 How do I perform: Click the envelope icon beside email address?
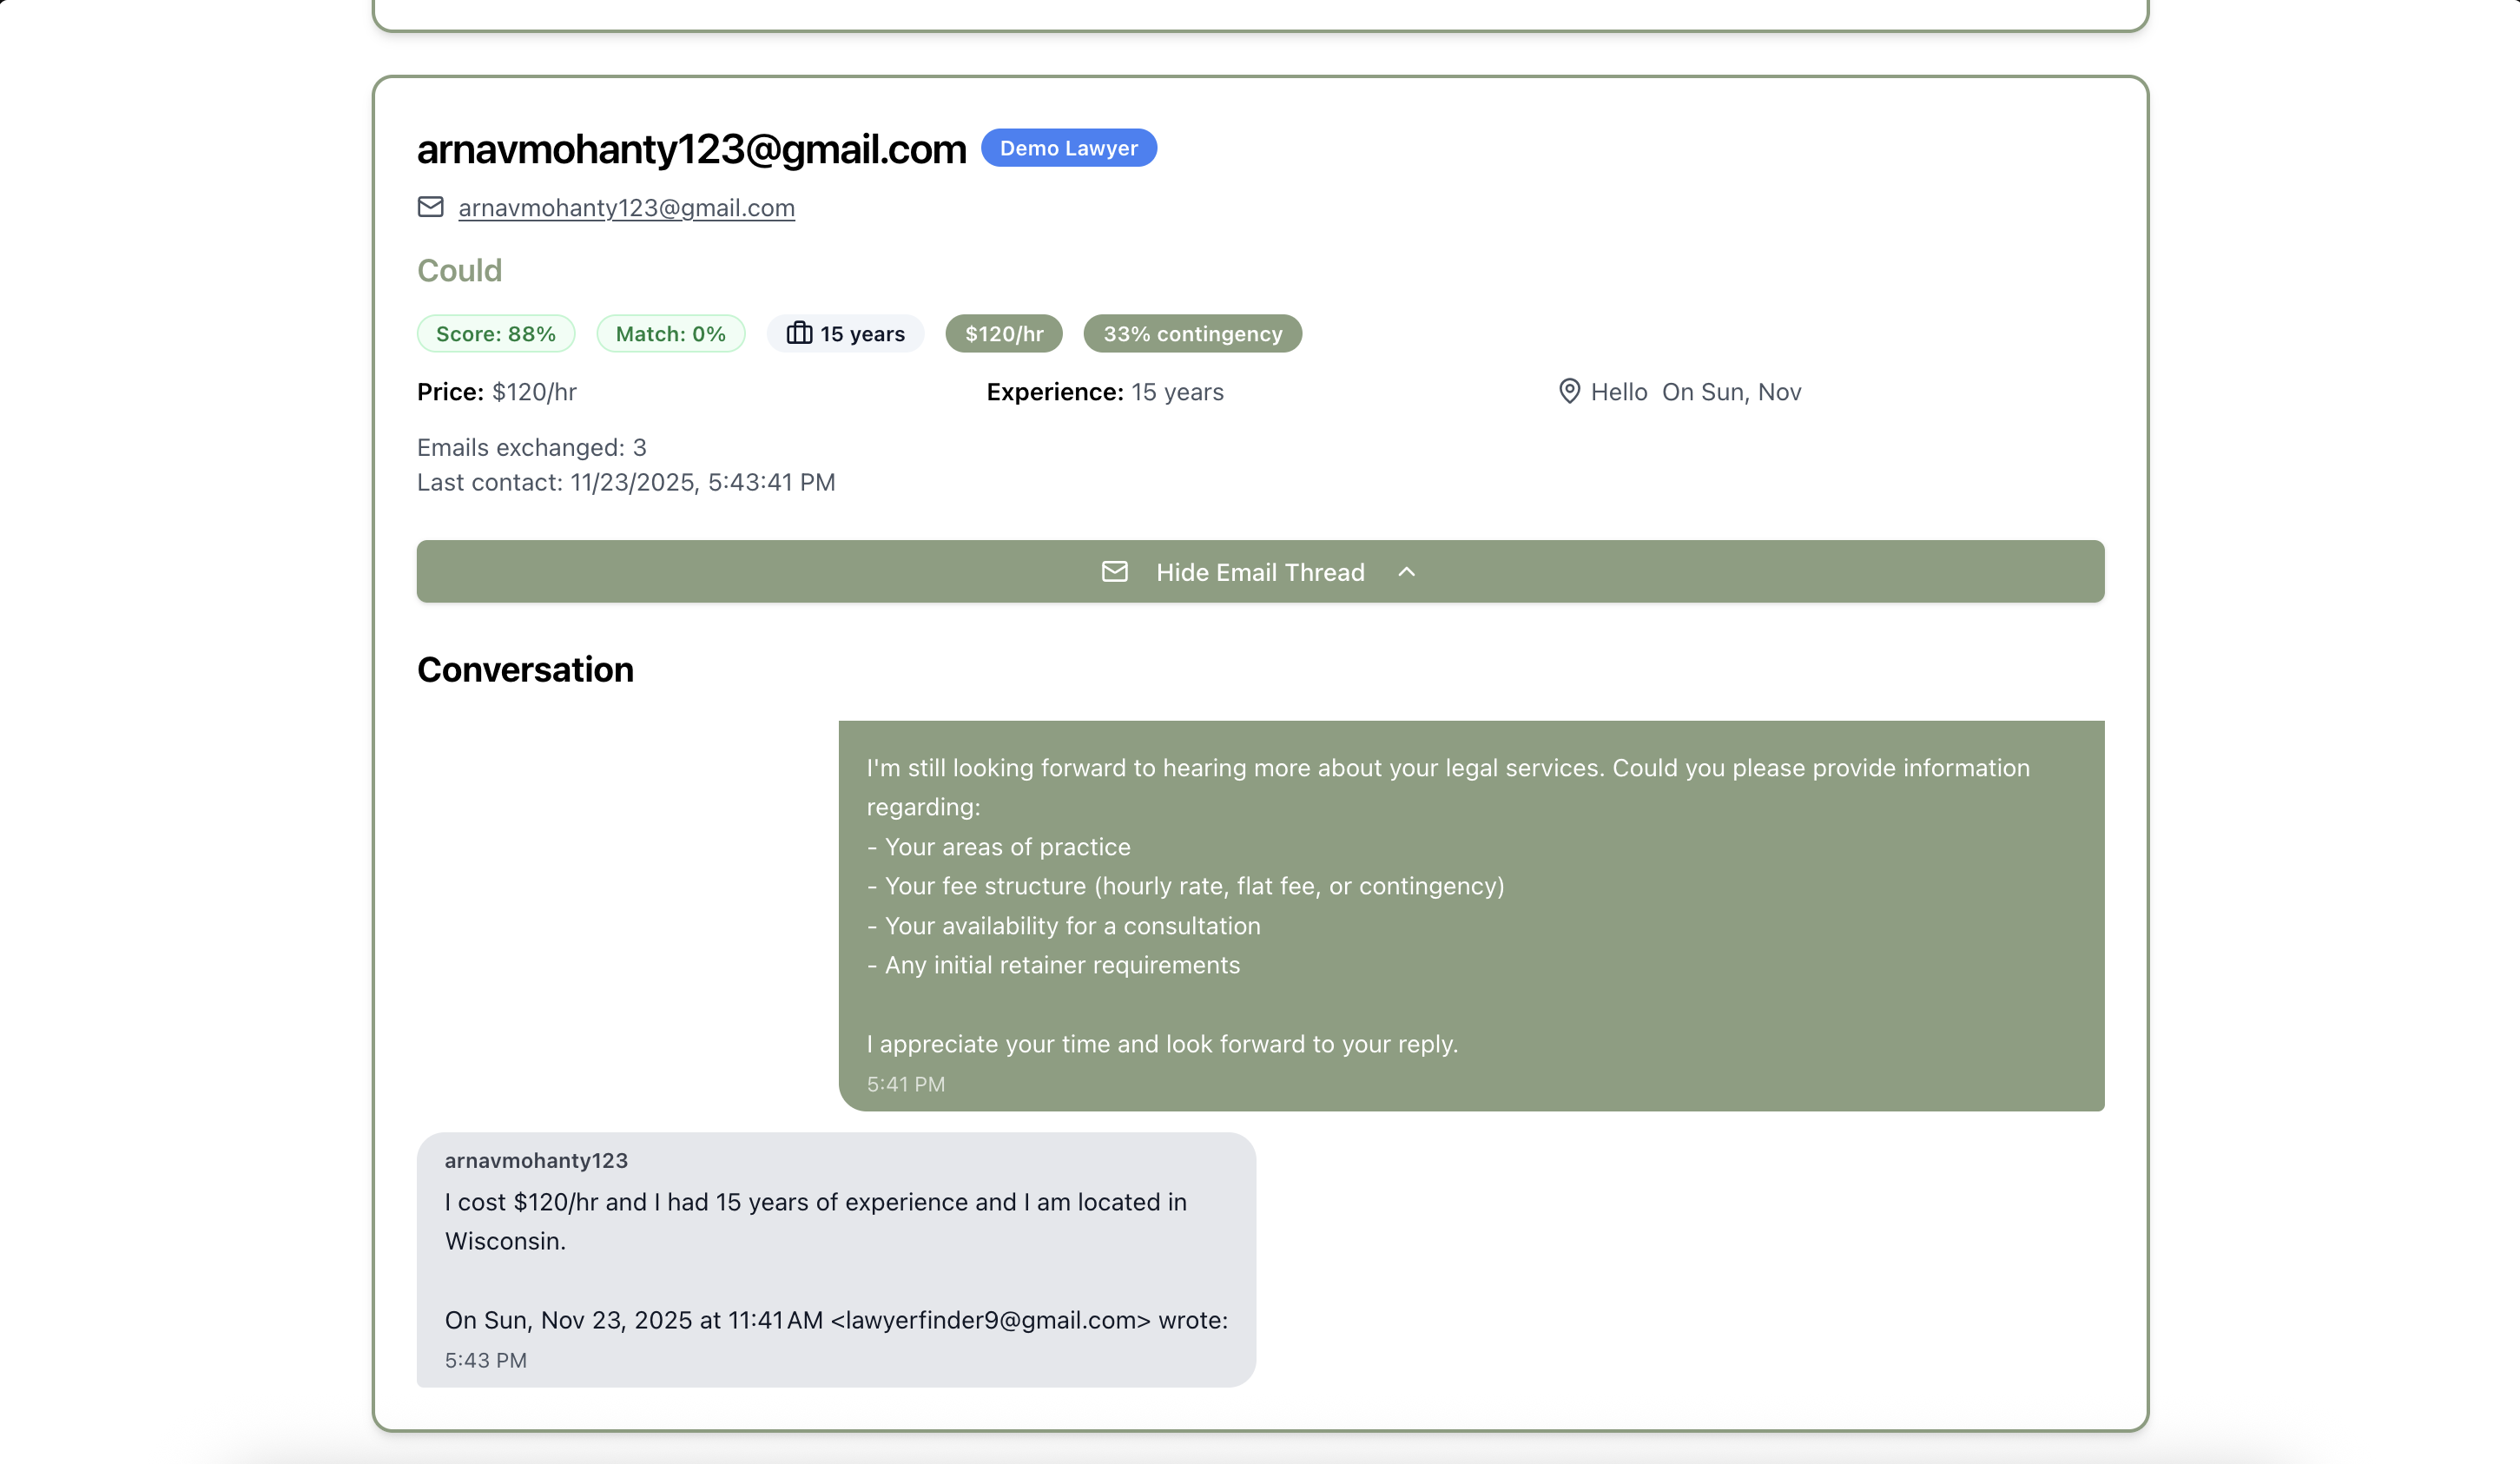[430, 207]
